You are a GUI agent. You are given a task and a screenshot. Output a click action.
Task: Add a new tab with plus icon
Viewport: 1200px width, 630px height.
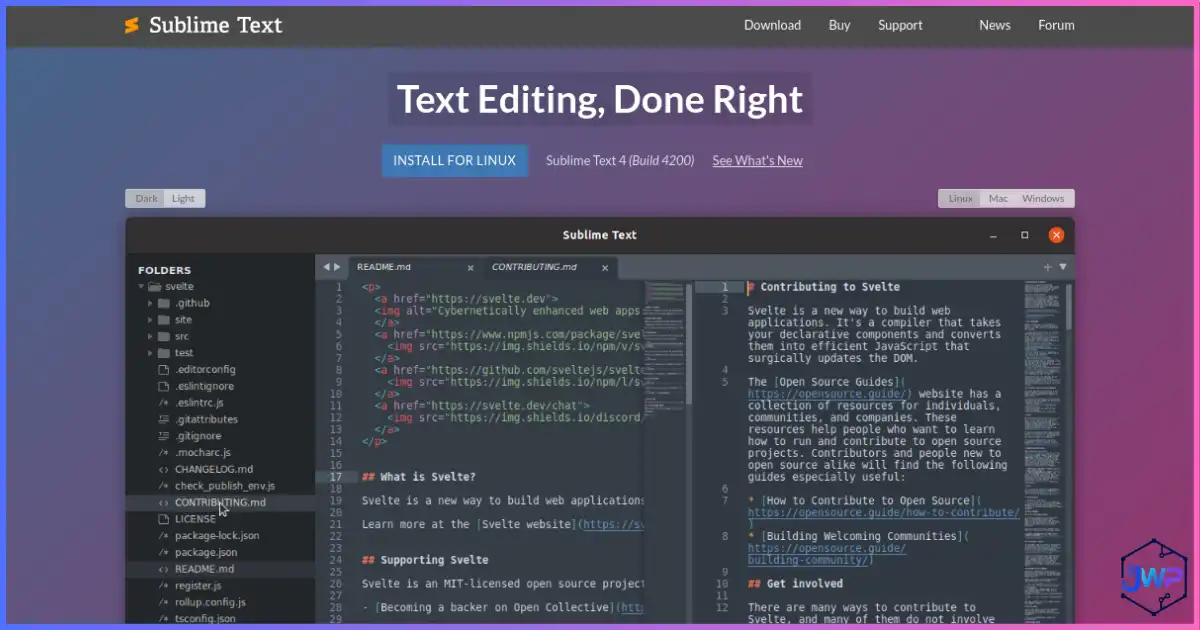point(1047,267)
